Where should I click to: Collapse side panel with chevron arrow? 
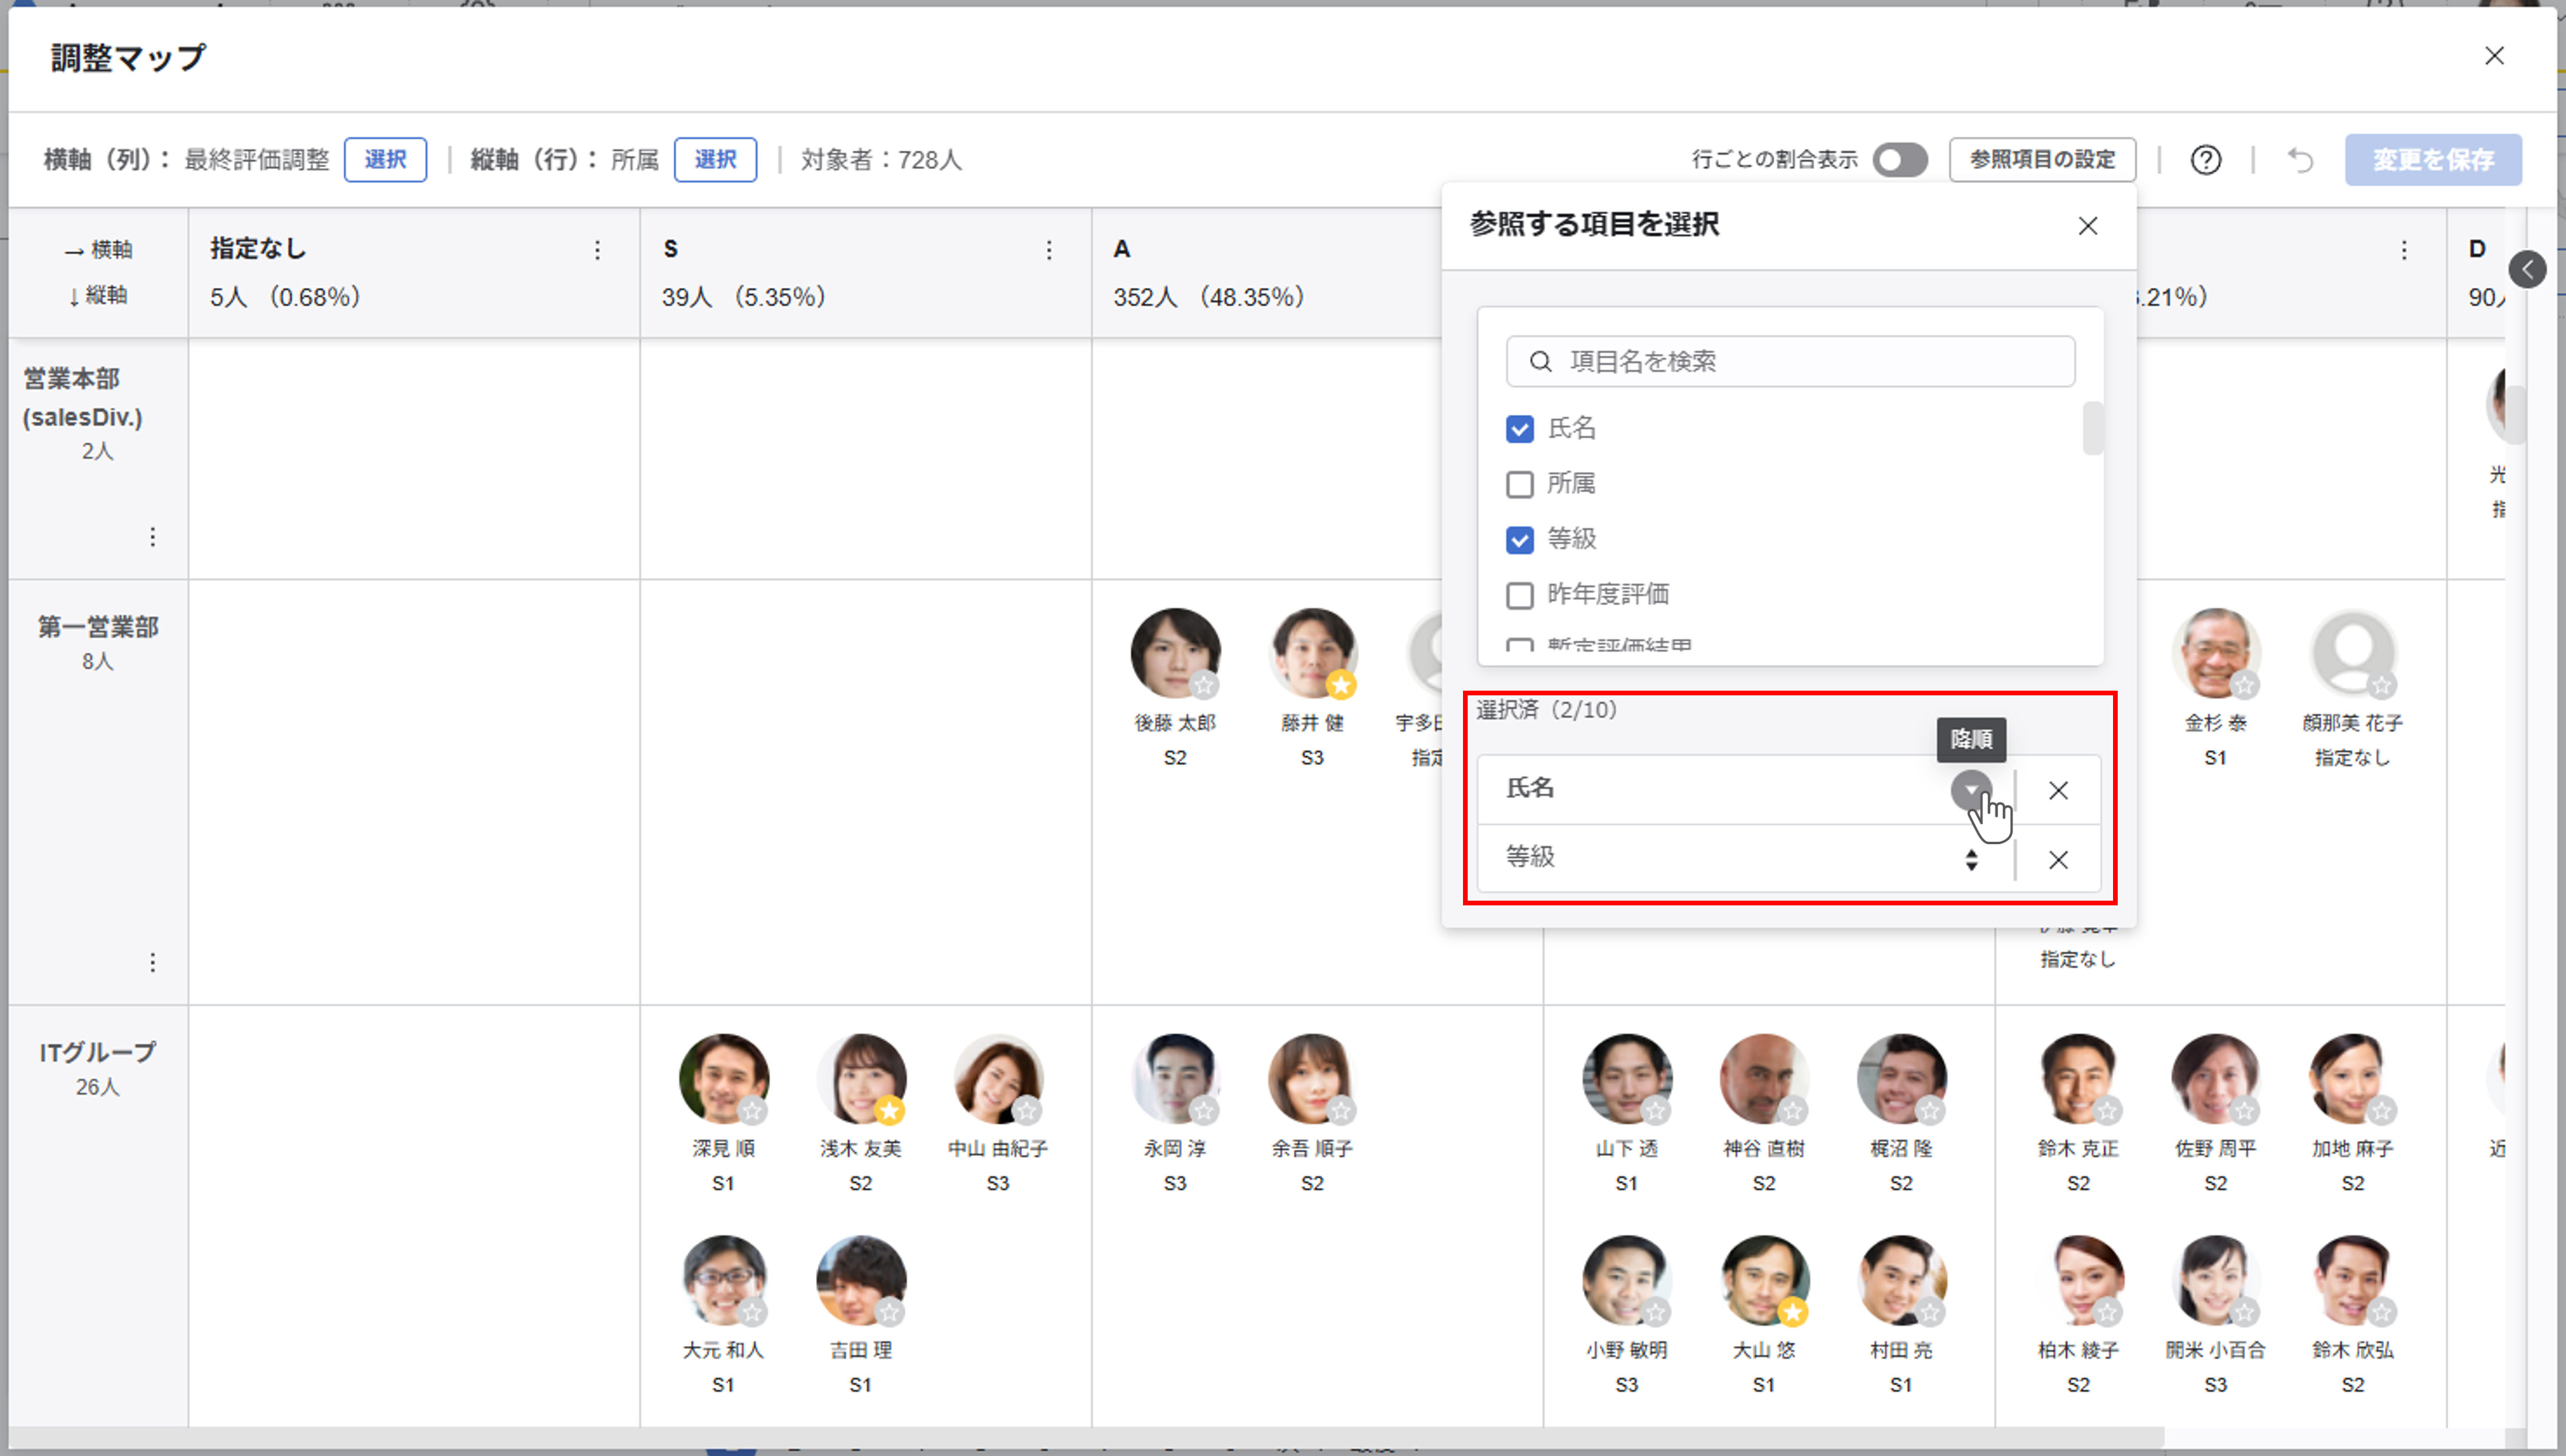coord(2527,269)
